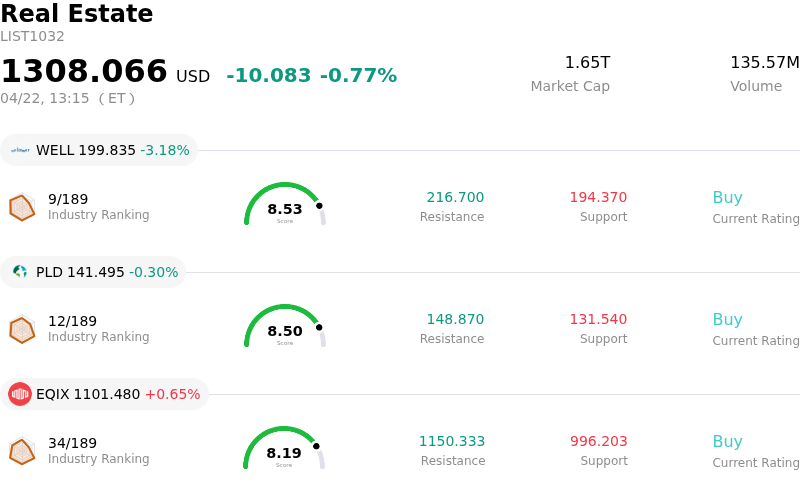Click the EQIX red logo icon
The width and height of the screenshot is (800, 488).
pyautogui.click(x=20, y=394)
